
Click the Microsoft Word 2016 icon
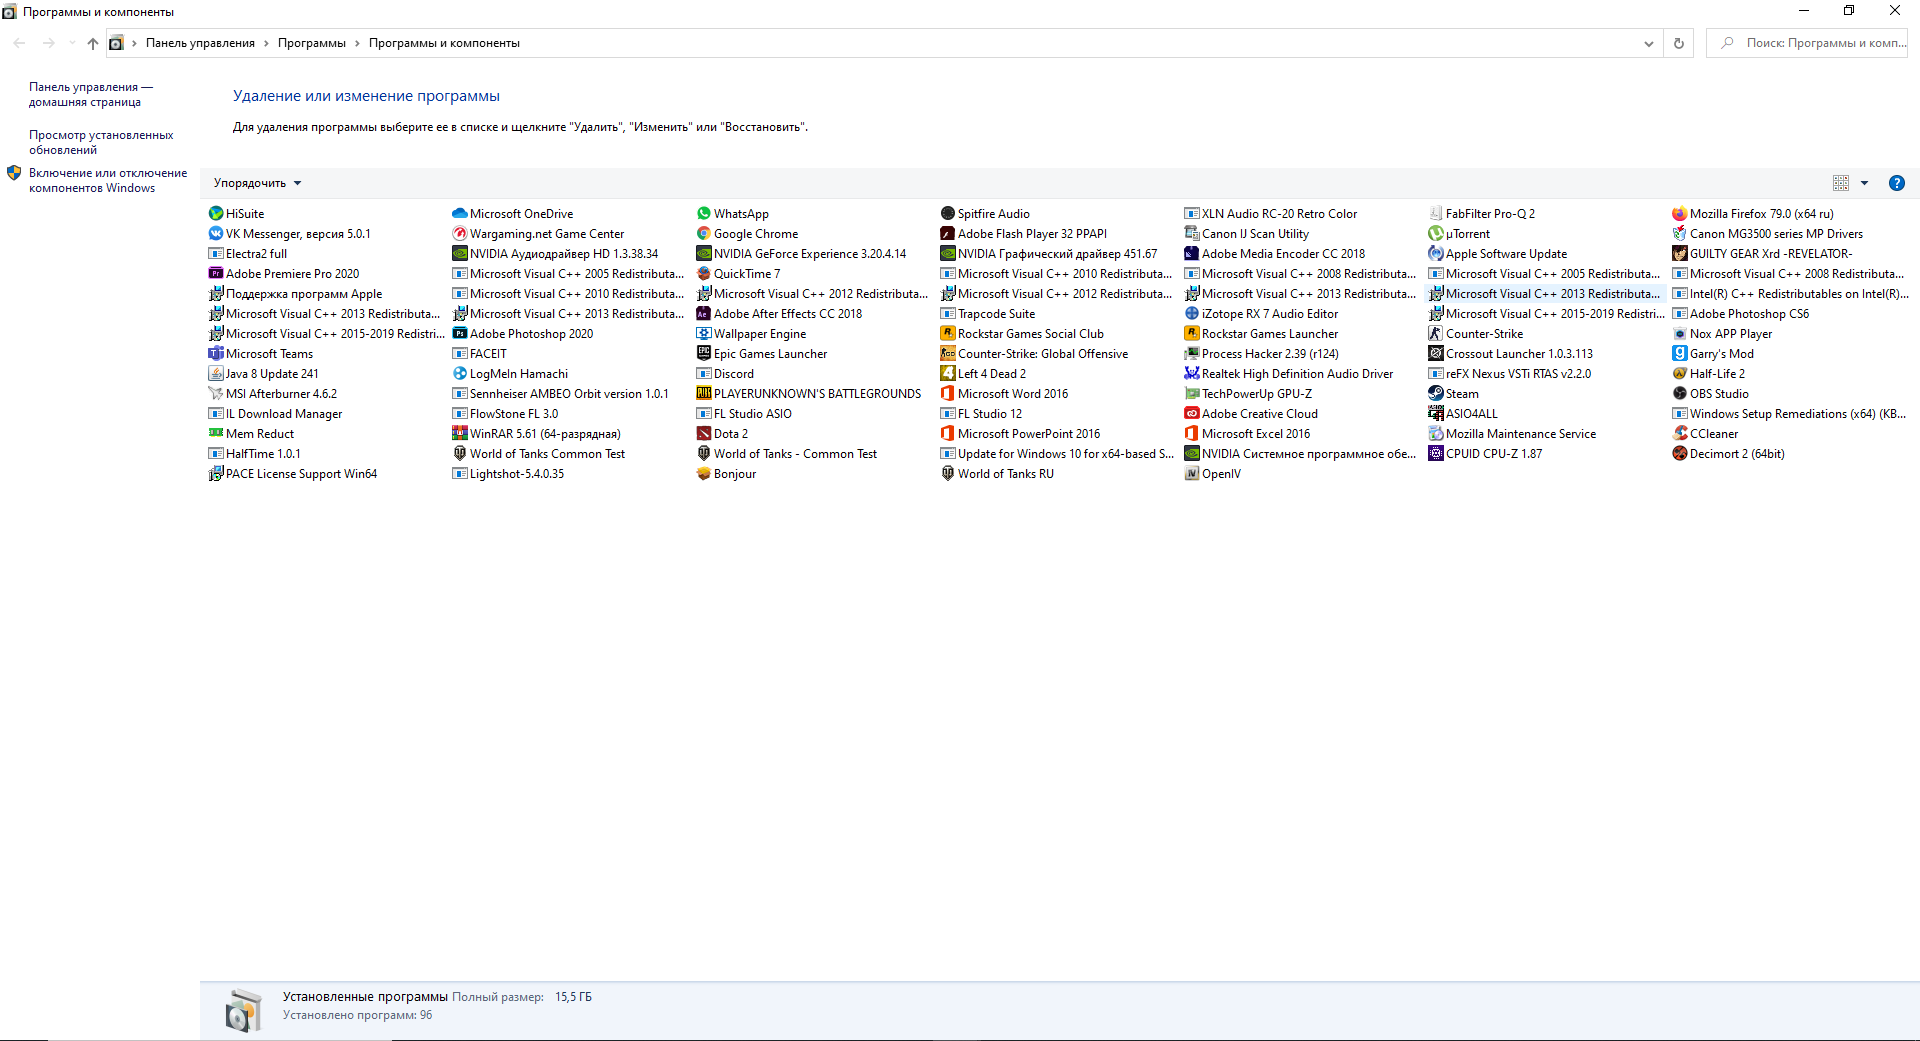[948, 393]
